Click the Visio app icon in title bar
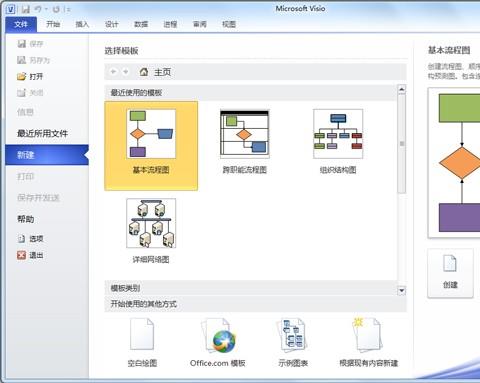Viewport: 480px width, 383px height. click(10, 9)
